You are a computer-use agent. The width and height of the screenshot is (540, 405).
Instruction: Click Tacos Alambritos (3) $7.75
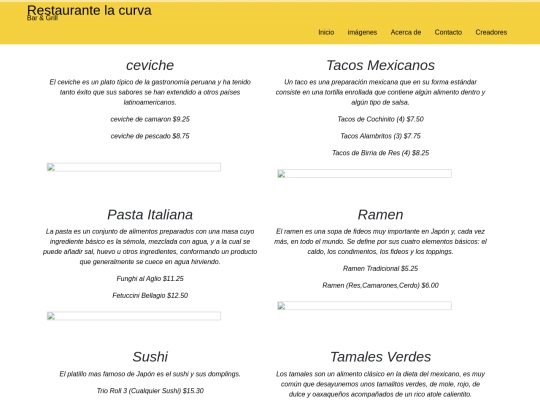[x=380, y=136]
